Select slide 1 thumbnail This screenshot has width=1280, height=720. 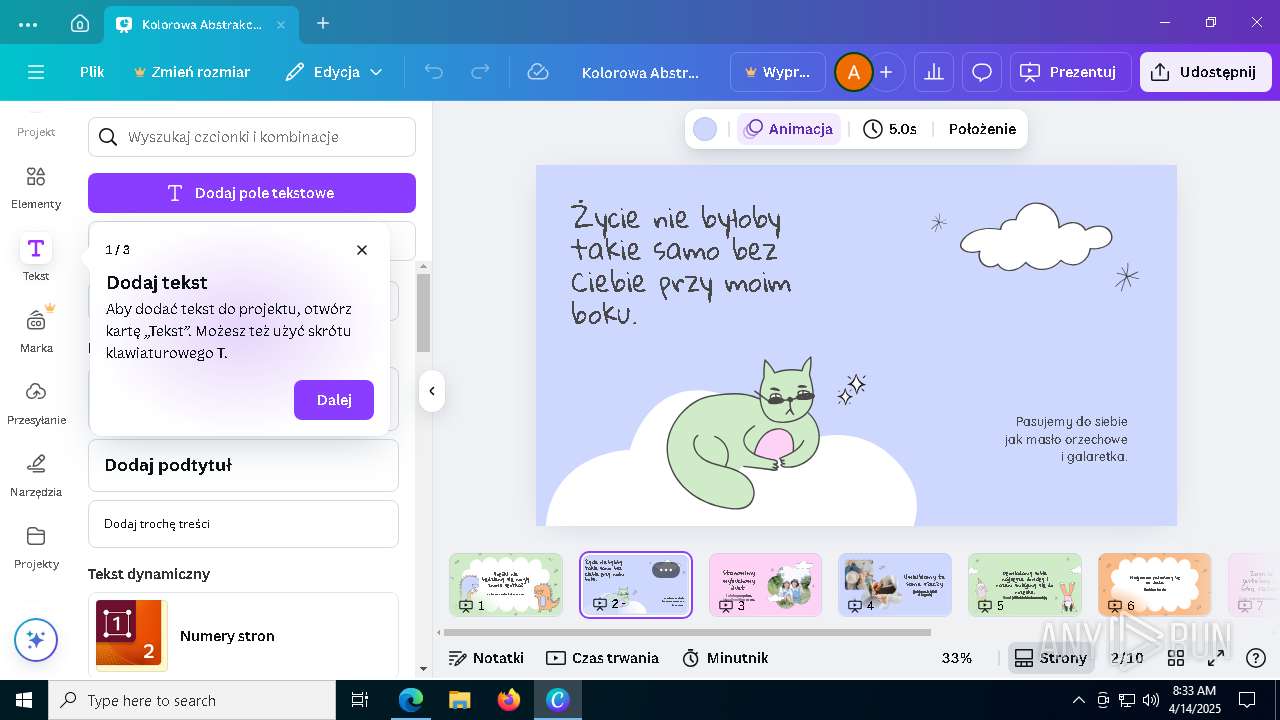506,584
